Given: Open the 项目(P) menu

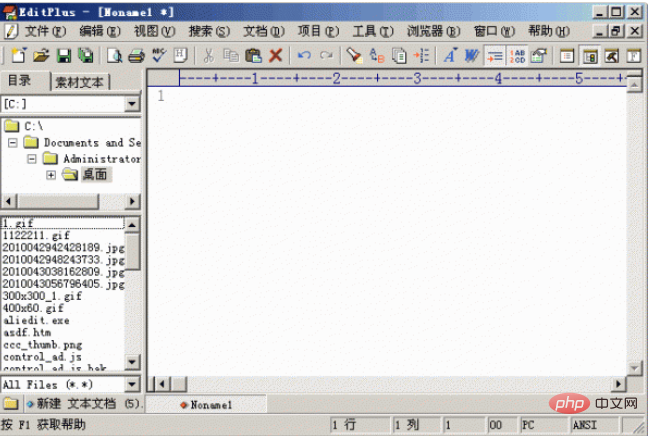Looking at the screenshot, I should coord(318,31).
